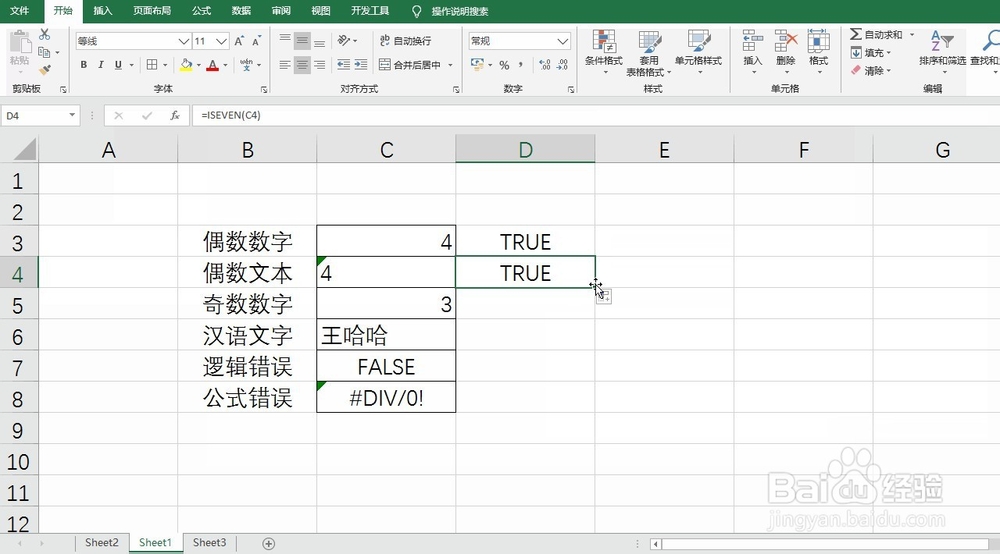This screenshot has width=1000, height=554.
Task: Apply red font color A
Action: pyautogui.click(x=213, y=65)
